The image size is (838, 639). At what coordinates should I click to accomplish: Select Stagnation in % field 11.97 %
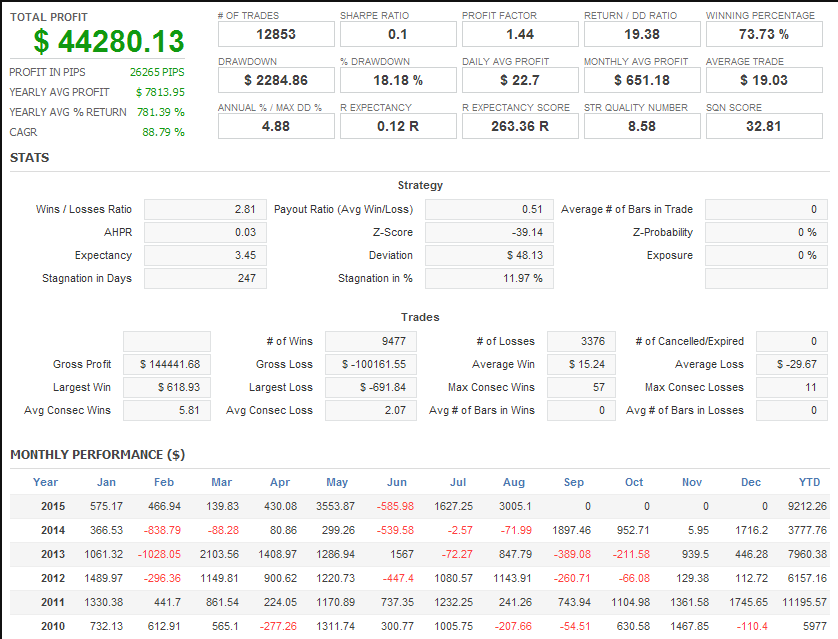click(489, 278)
